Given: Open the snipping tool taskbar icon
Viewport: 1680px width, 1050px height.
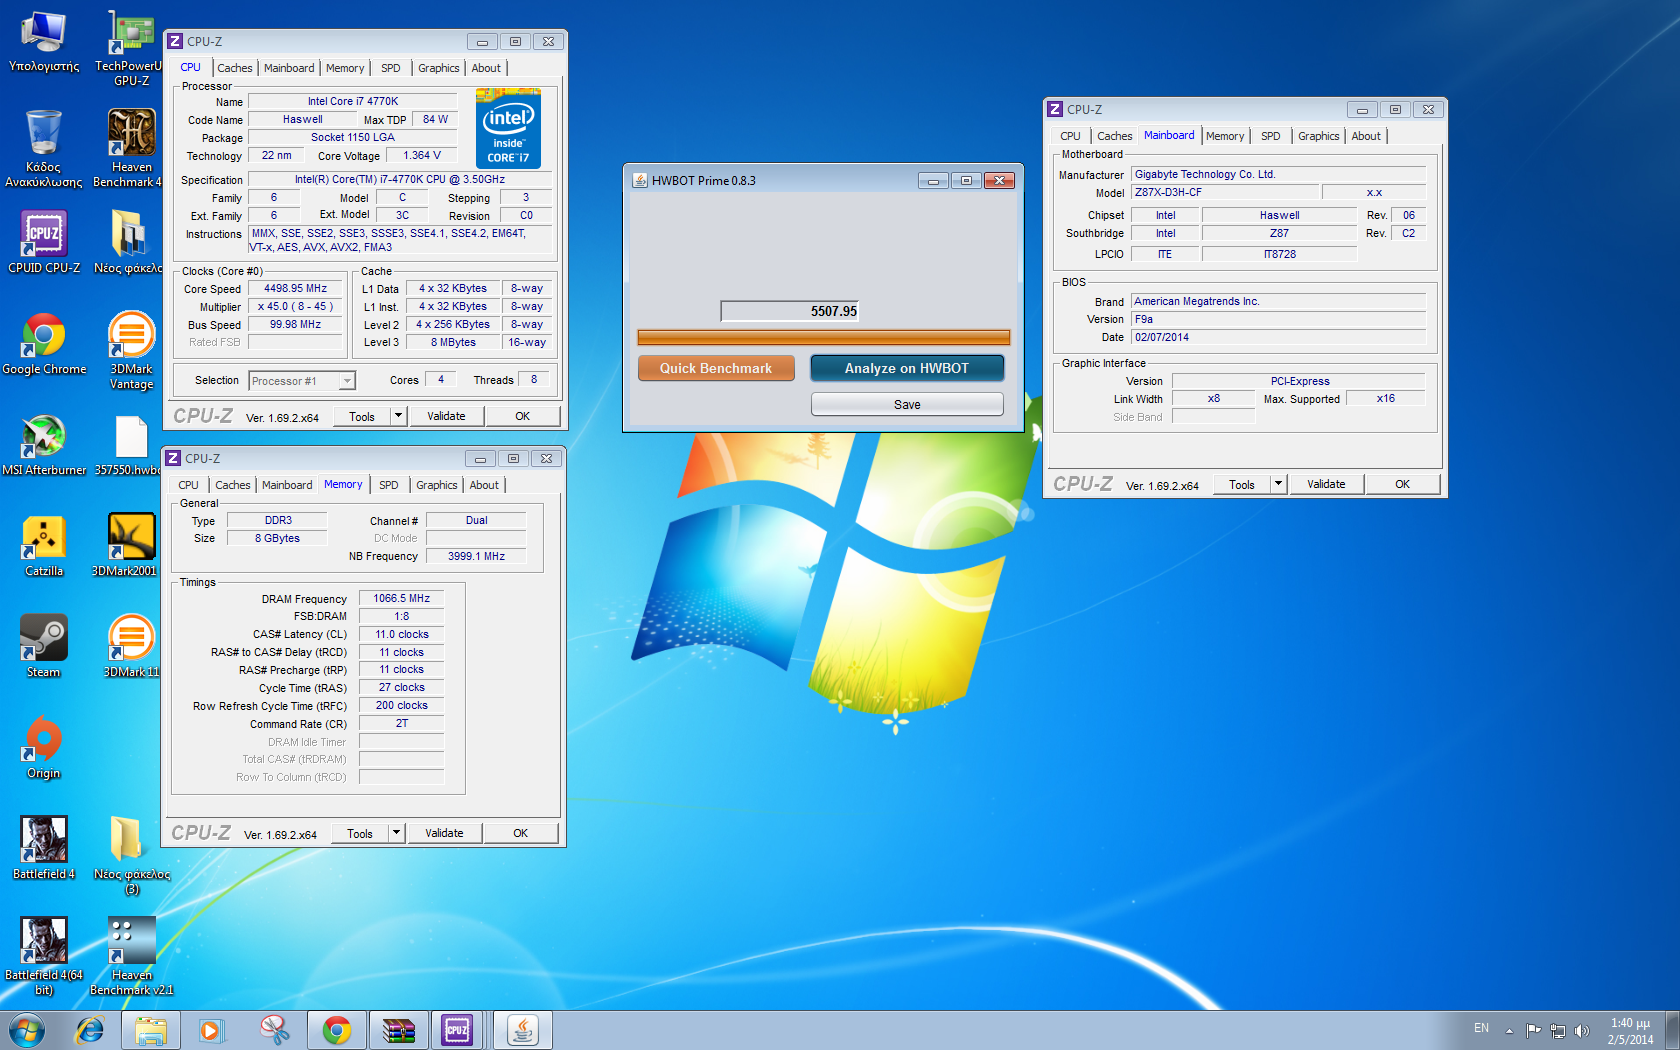Looking at the screenshot, I should pos(274,1030).
